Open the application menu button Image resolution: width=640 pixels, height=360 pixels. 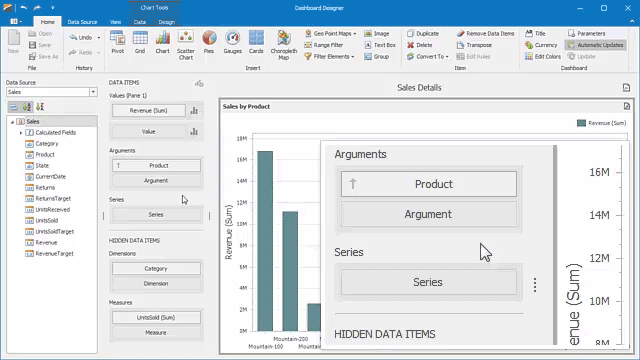[16, 22]
